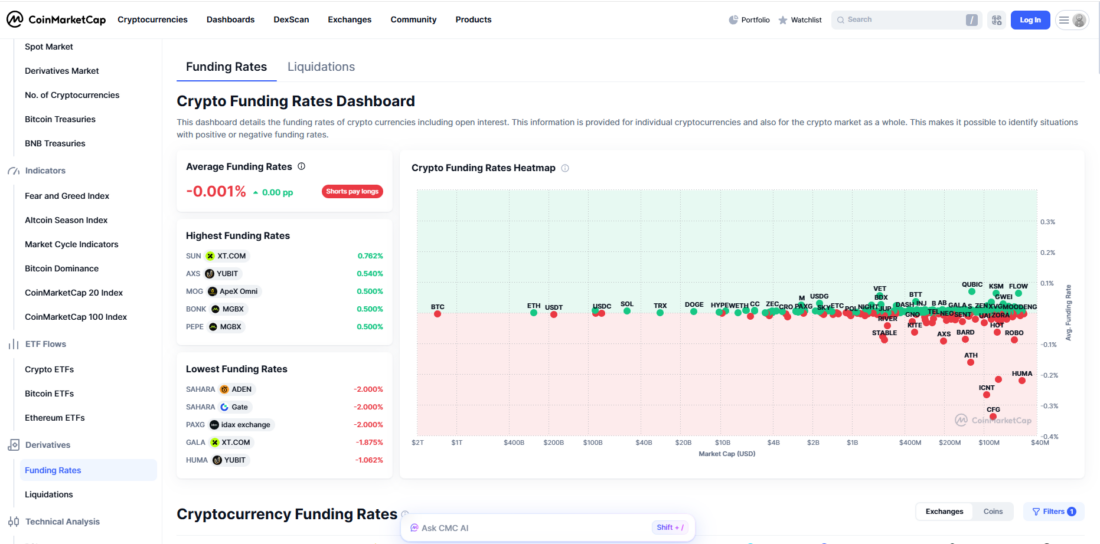
Task: Open Fear and Greed Index page
Action: click(x=67, y=196)
